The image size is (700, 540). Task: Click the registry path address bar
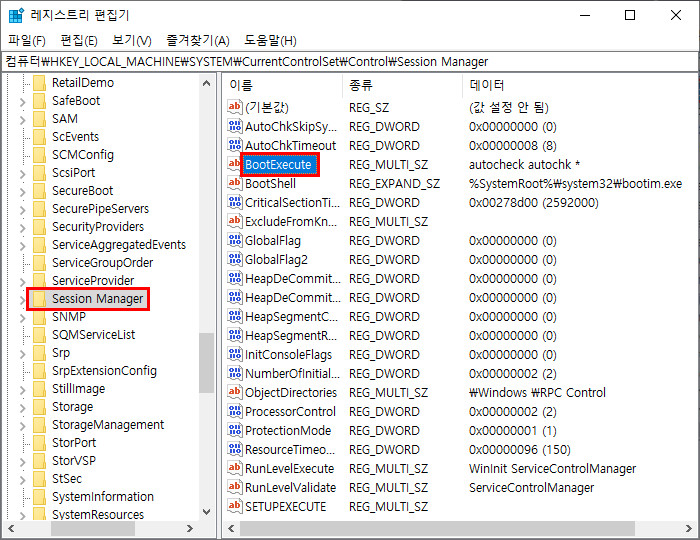[x=350, y=62]
